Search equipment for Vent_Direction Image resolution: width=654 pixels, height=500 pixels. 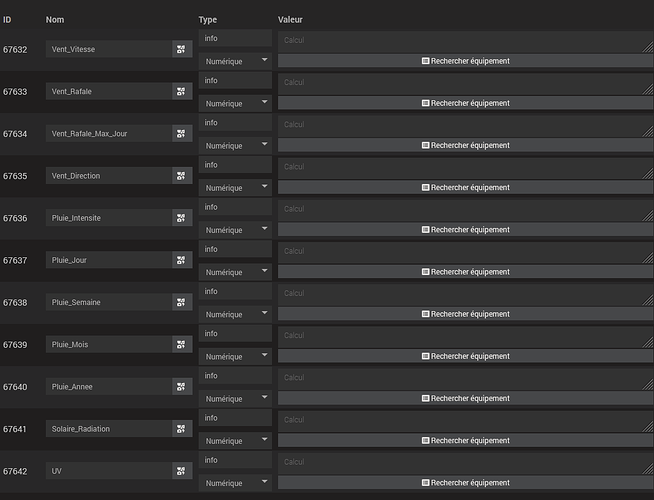465,187
